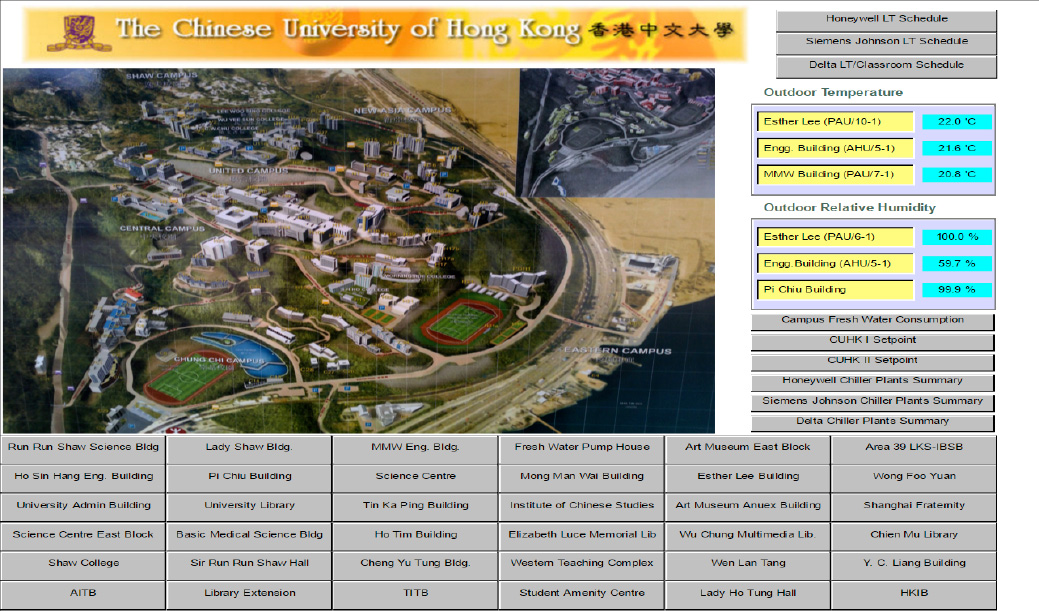
Task: Click the 100.0 % humidity value
Action: 957,237
